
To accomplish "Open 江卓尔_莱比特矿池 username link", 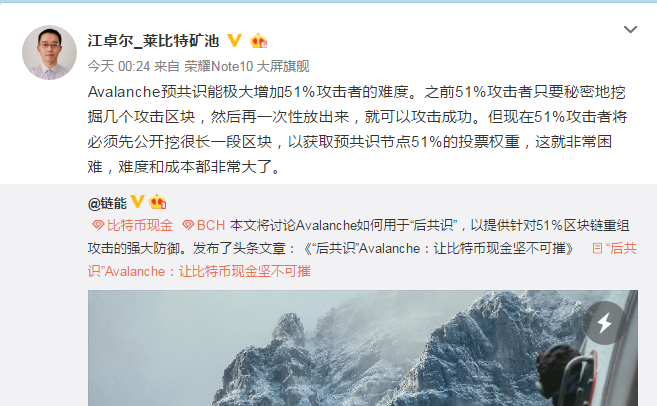I will pyautogui.click(x=153, y=41).
